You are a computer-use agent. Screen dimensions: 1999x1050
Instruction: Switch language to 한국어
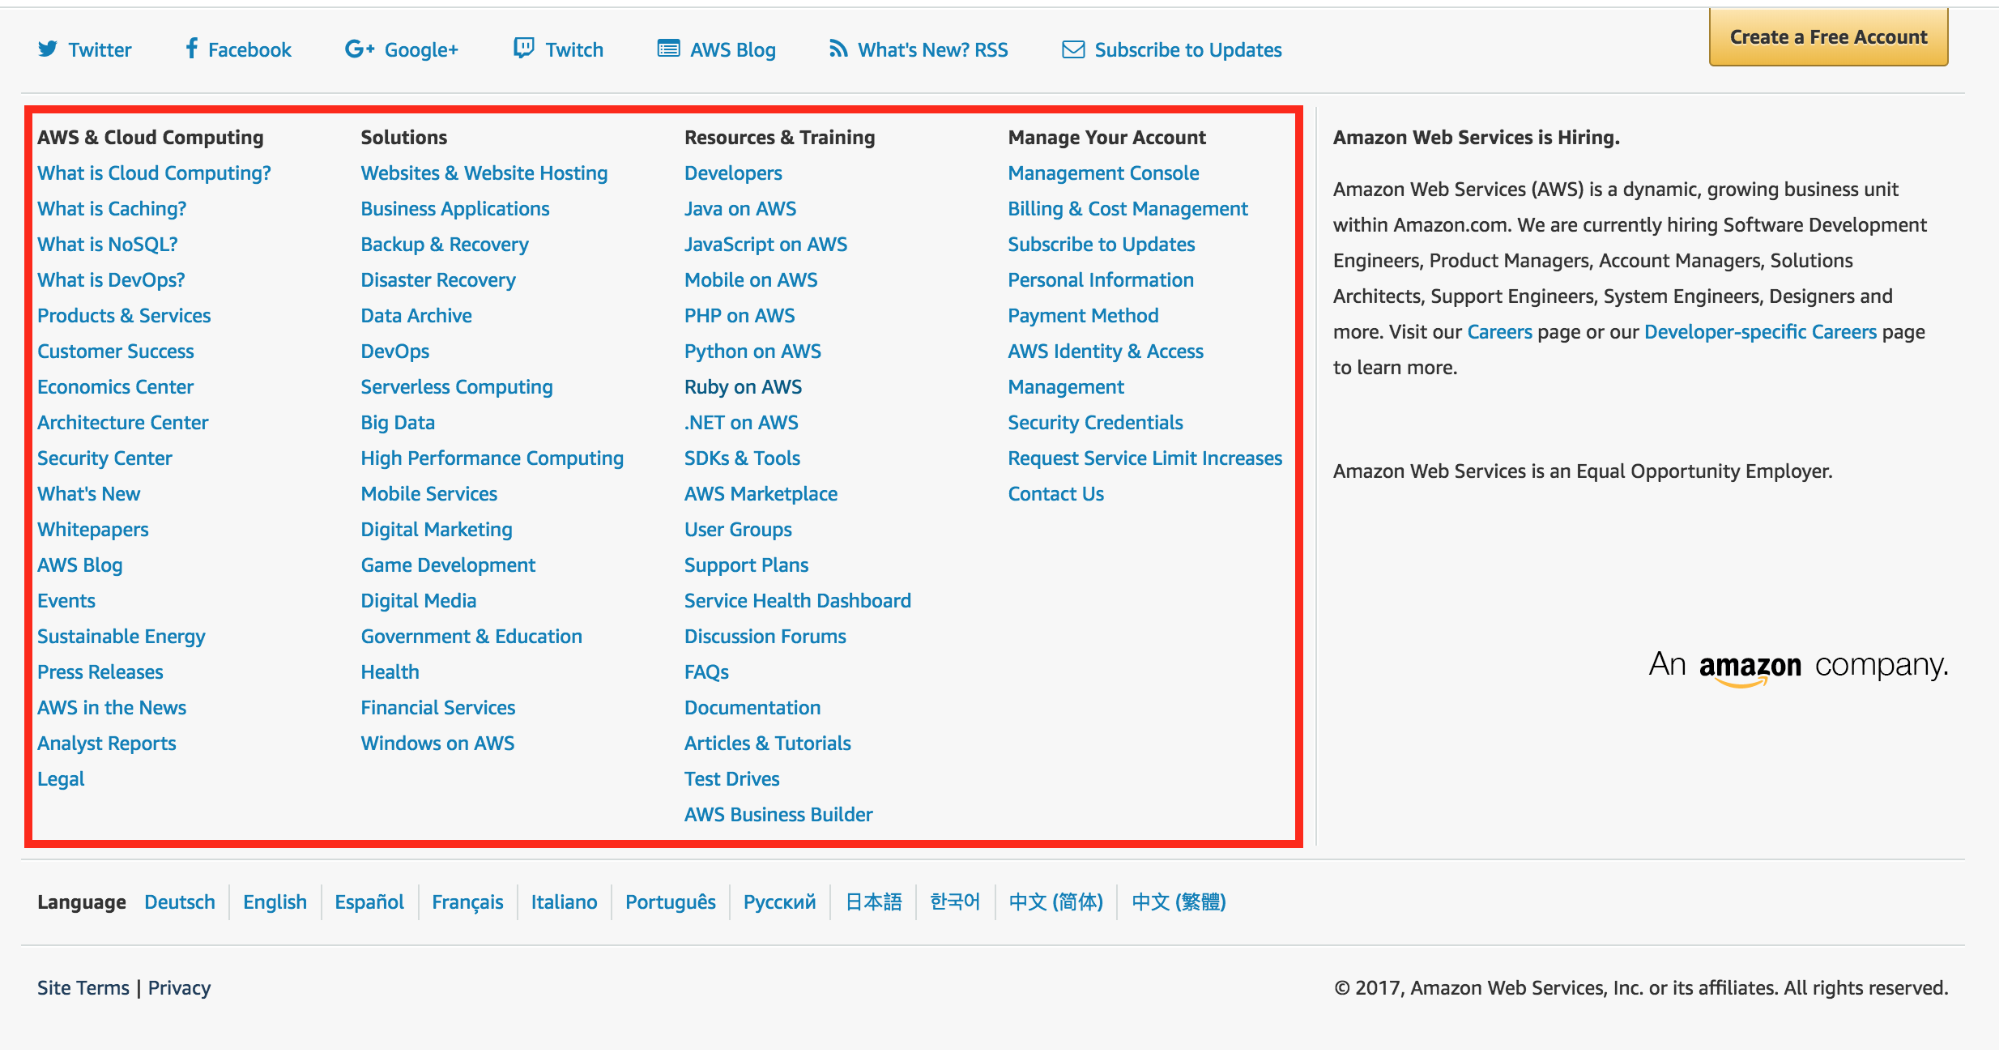coord(955,902)
